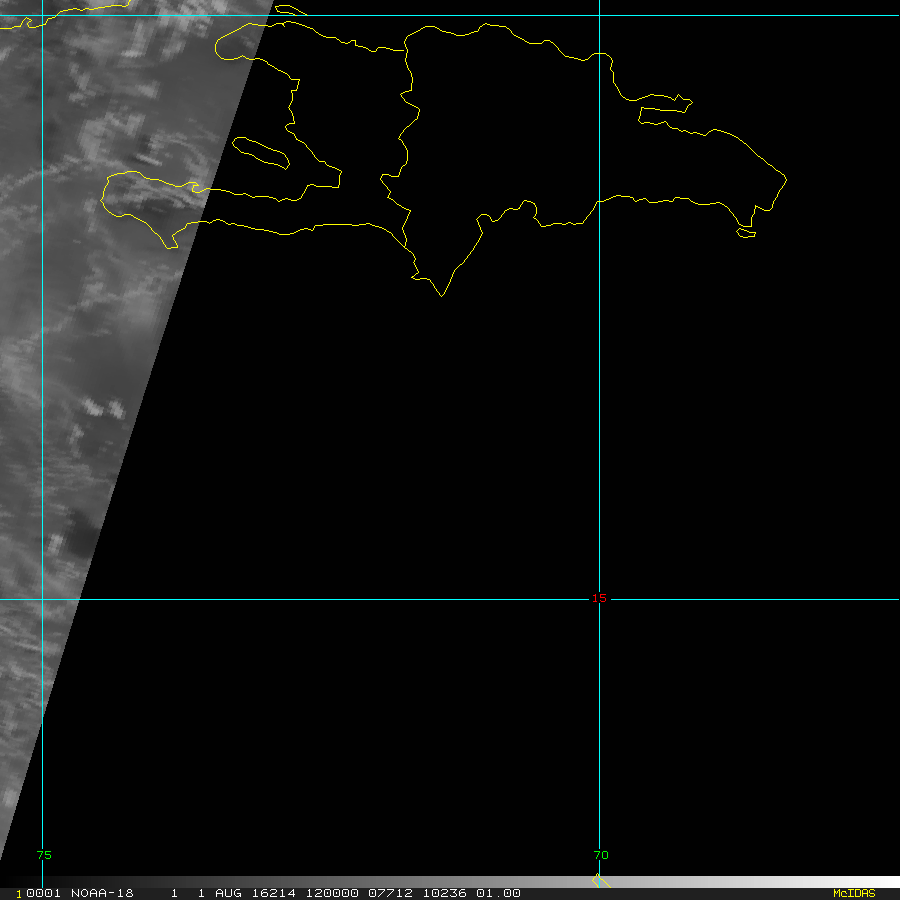Click the NOAA-18 satellite label
Image resolution: width=900 pixels, height=900 pixels.
pos(102,893)
